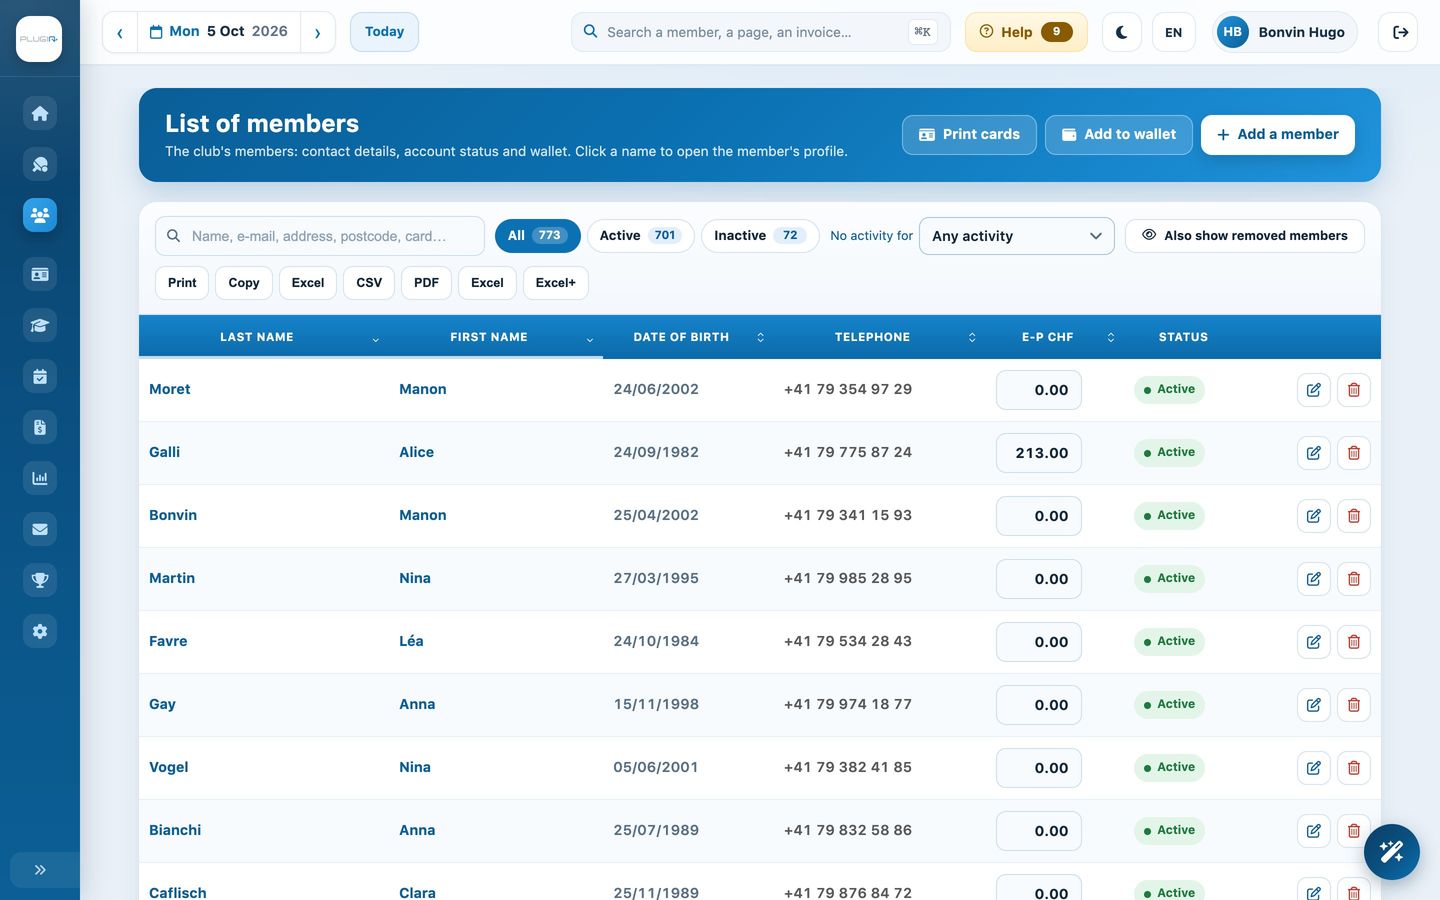The height and width of the screenshot is (900, 1440).
Task: Export list with CSV button
Action: (369, 283)
